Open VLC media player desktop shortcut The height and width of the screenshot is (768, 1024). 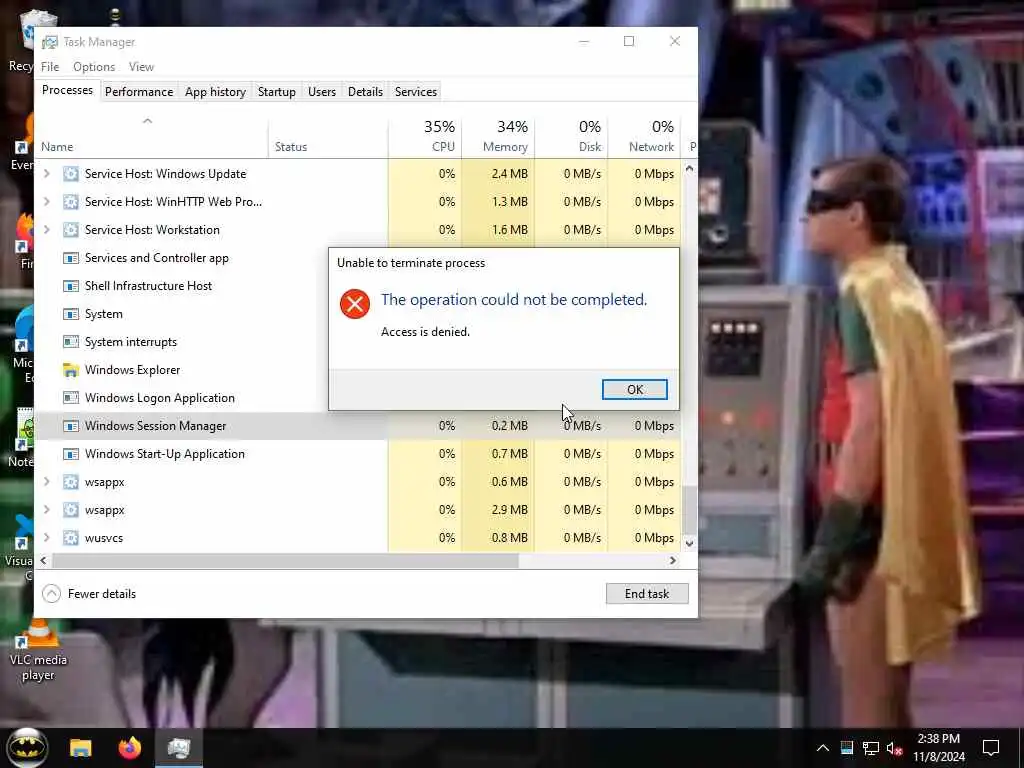coord(38,650)
